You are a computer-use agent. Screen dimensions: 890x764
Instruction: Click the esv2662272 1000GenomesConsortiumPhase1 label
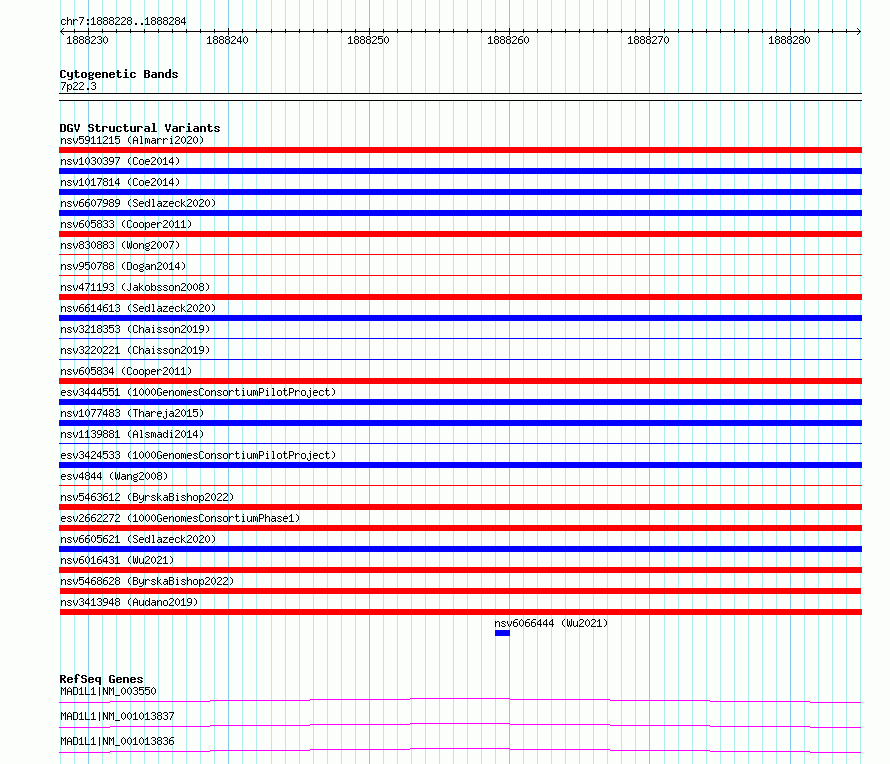point(180,518)
